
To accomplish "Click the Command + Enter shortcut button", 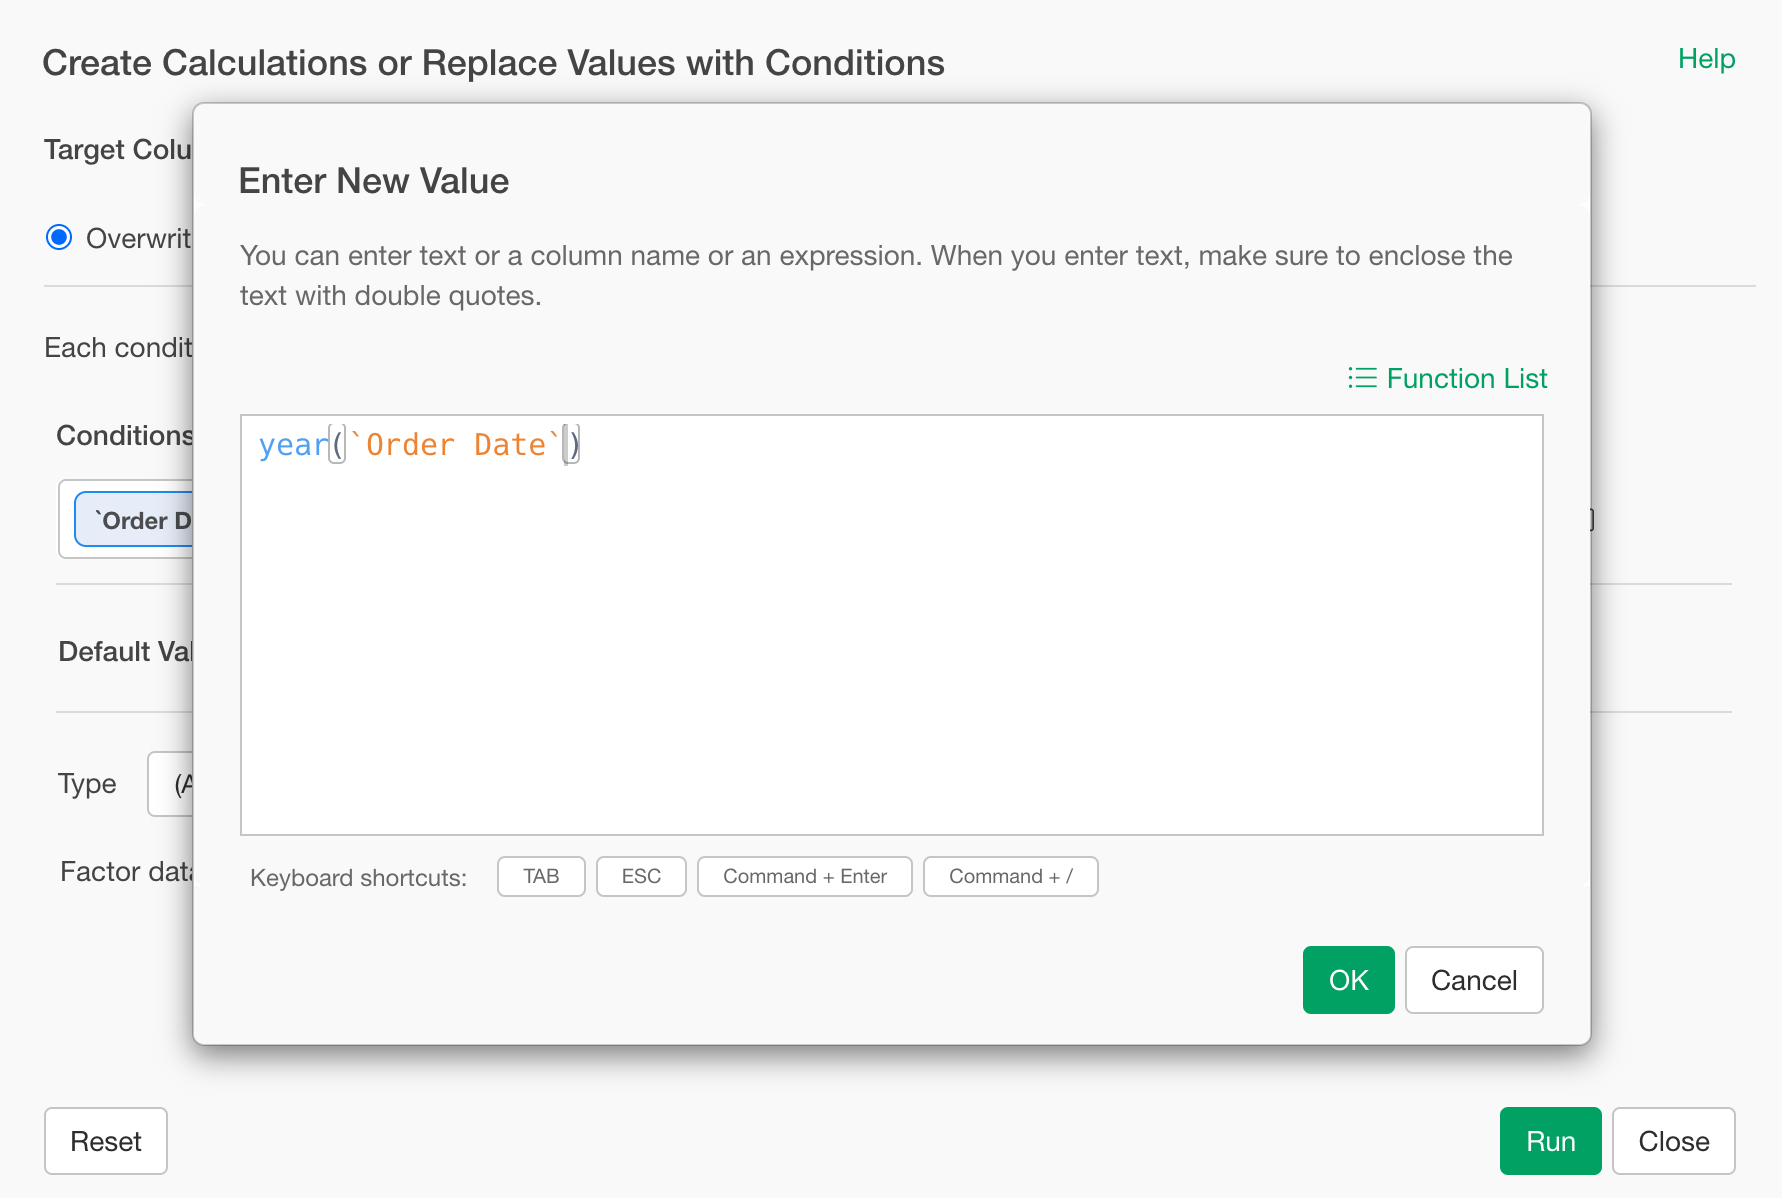I will (x=804, y=877).
